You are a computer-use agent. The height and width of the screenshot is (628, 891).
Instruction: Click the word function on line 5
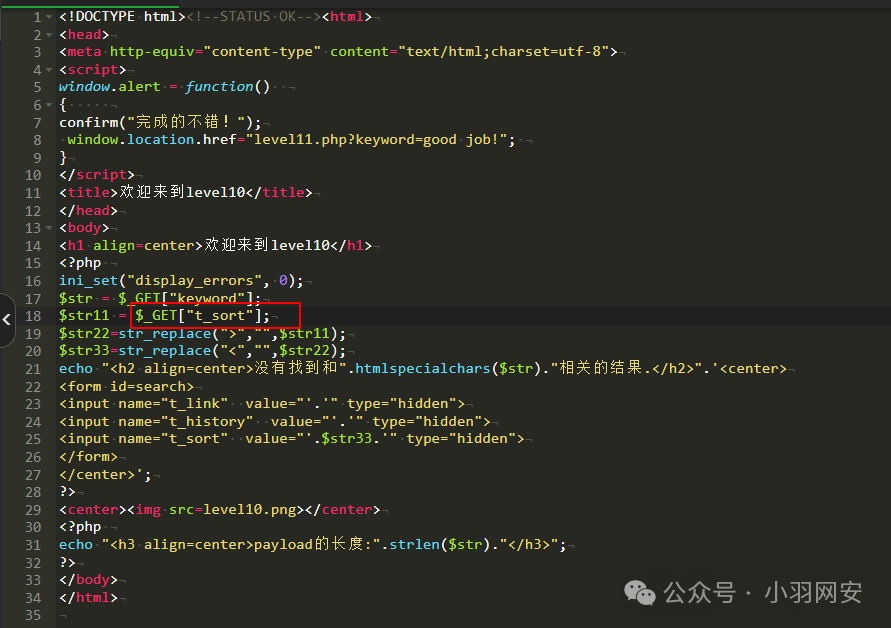tap(219, 86)
